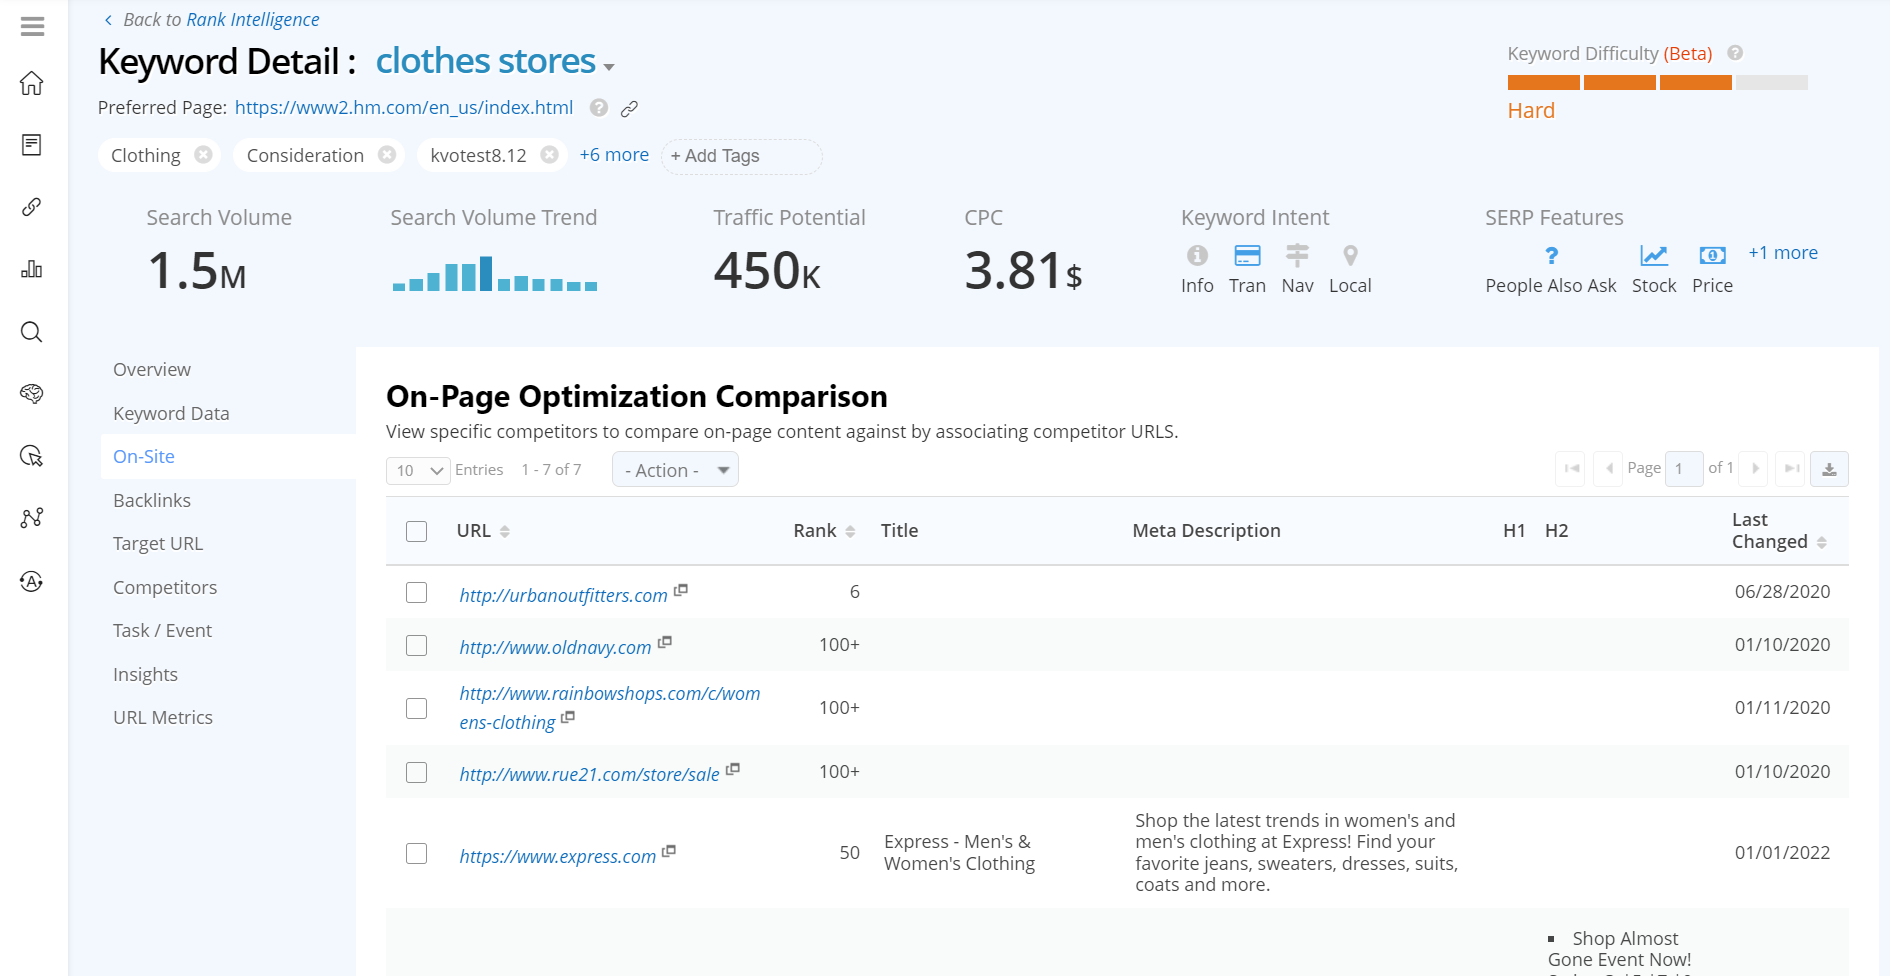1890x976 pixels.
Task: Switch to the Backlinks section
Action: [152, 500]
